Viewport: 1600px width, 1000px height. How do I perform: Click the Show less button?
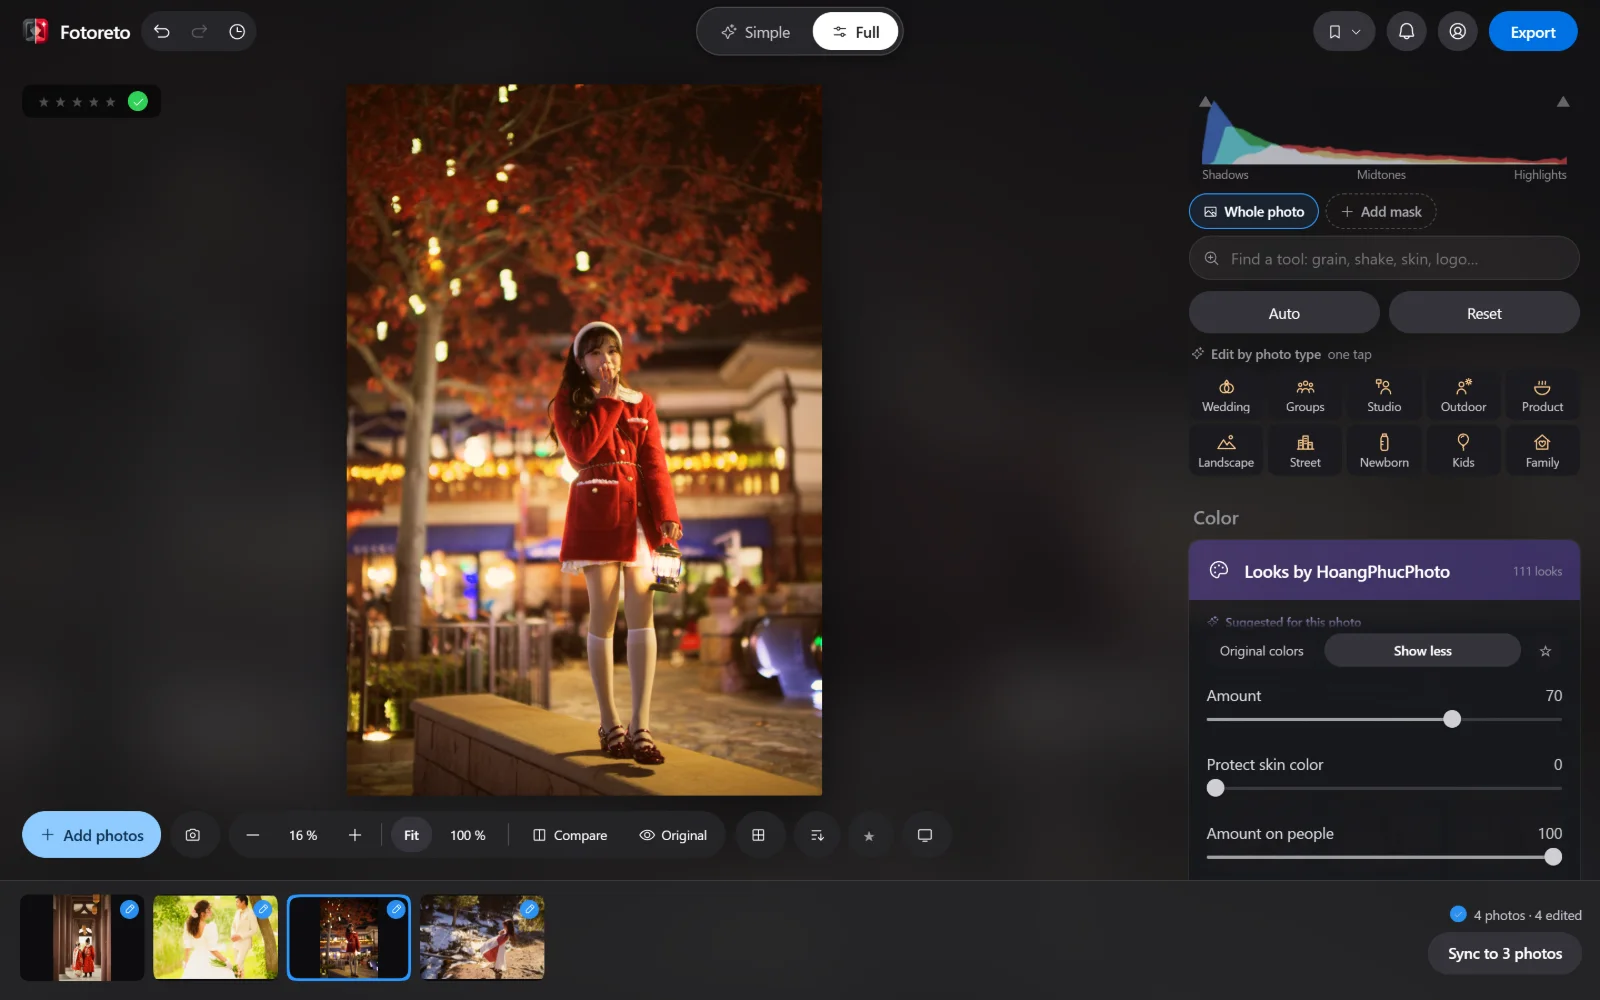click(x=1422, y=651)
